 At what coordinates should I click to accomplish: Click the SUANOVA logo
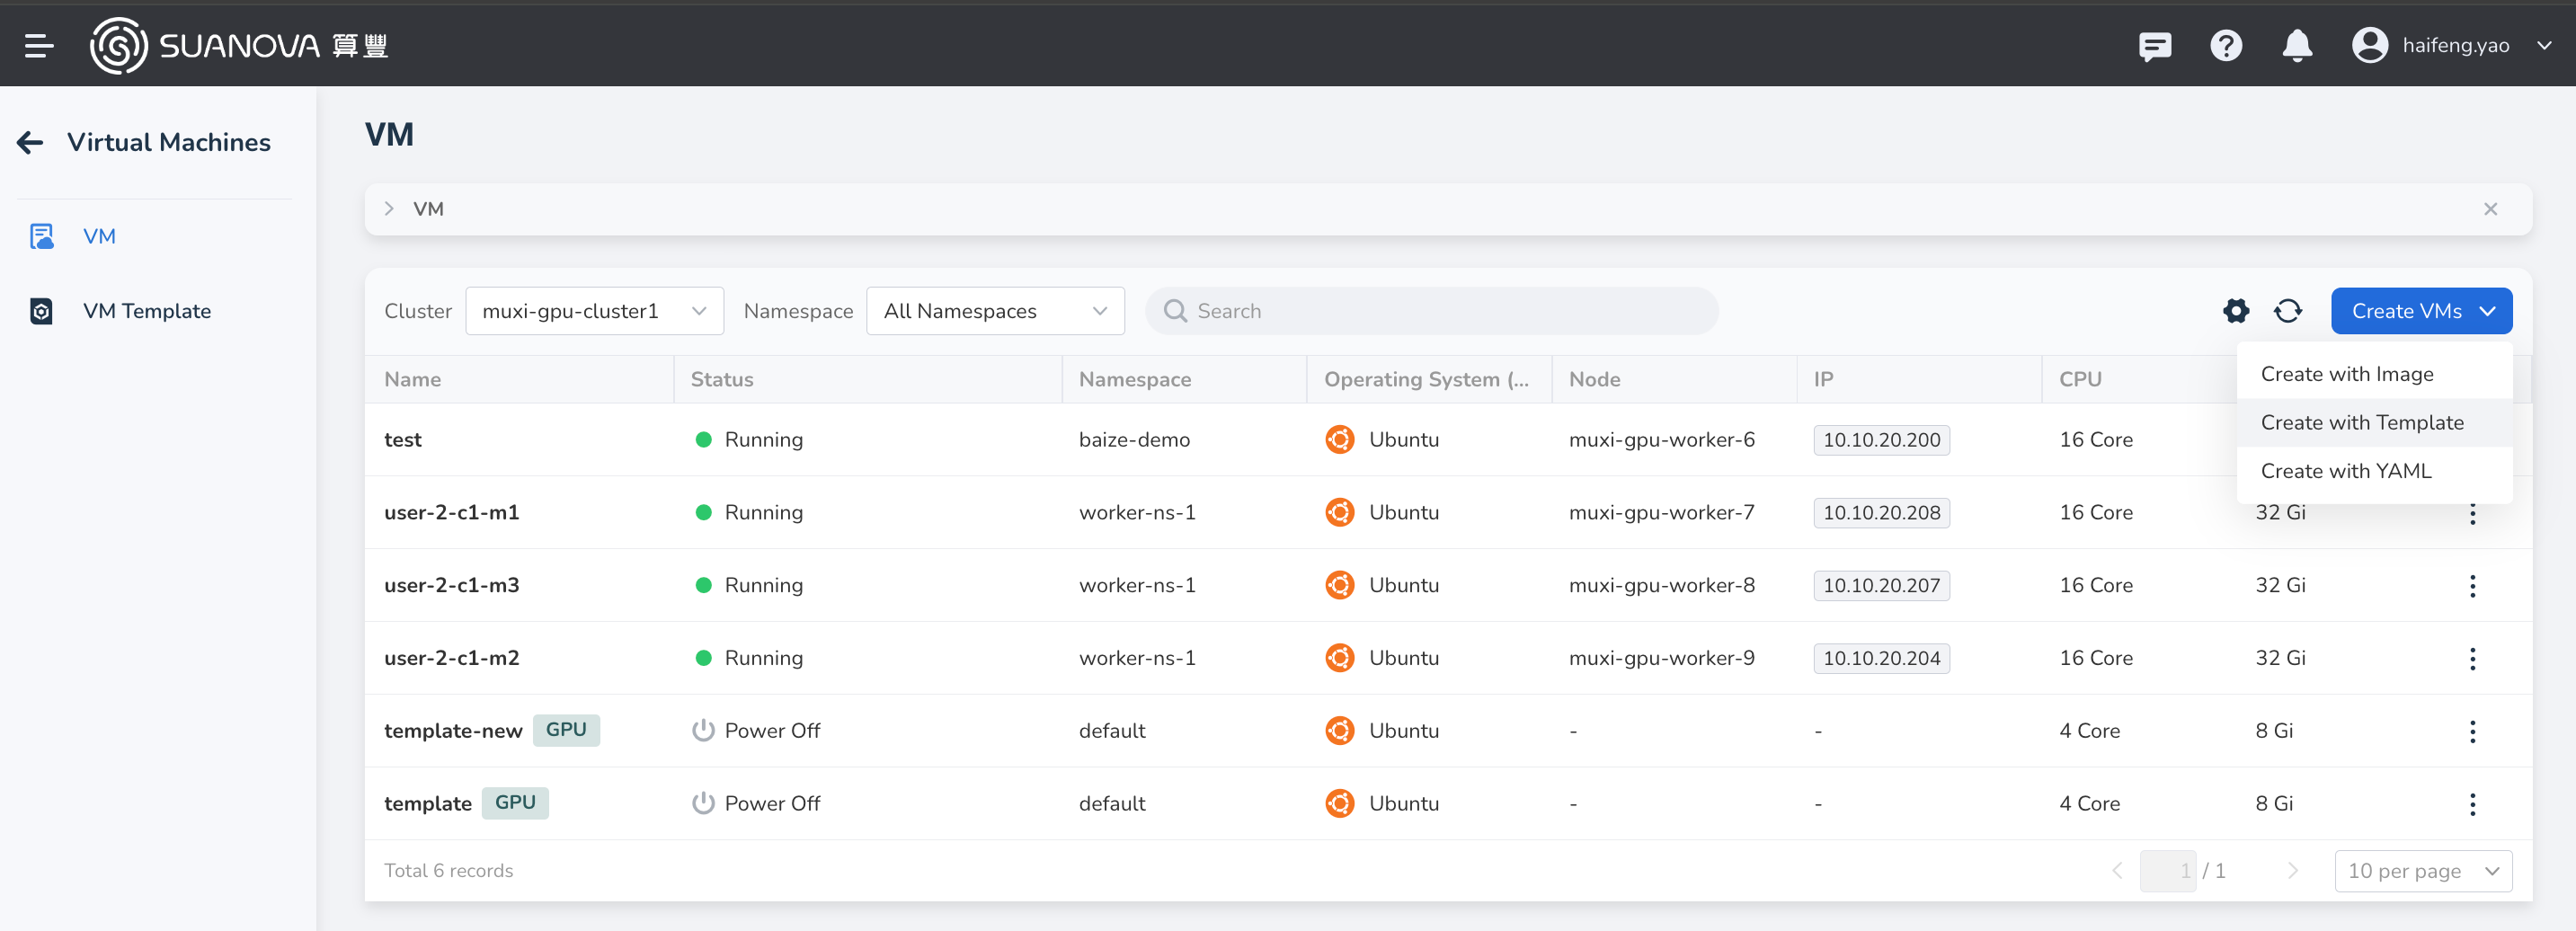pos(239,45)
